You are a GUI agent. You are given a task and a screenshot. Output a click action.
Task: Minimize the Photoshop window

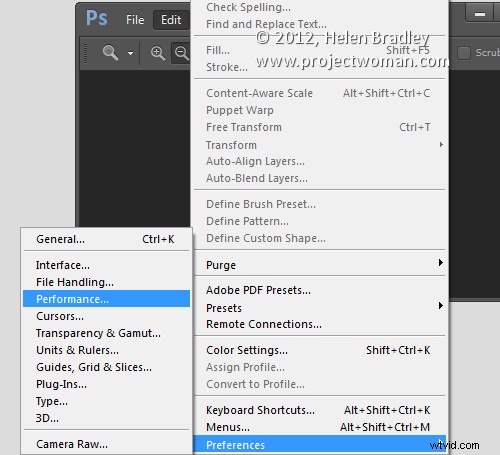coord(480,14)
